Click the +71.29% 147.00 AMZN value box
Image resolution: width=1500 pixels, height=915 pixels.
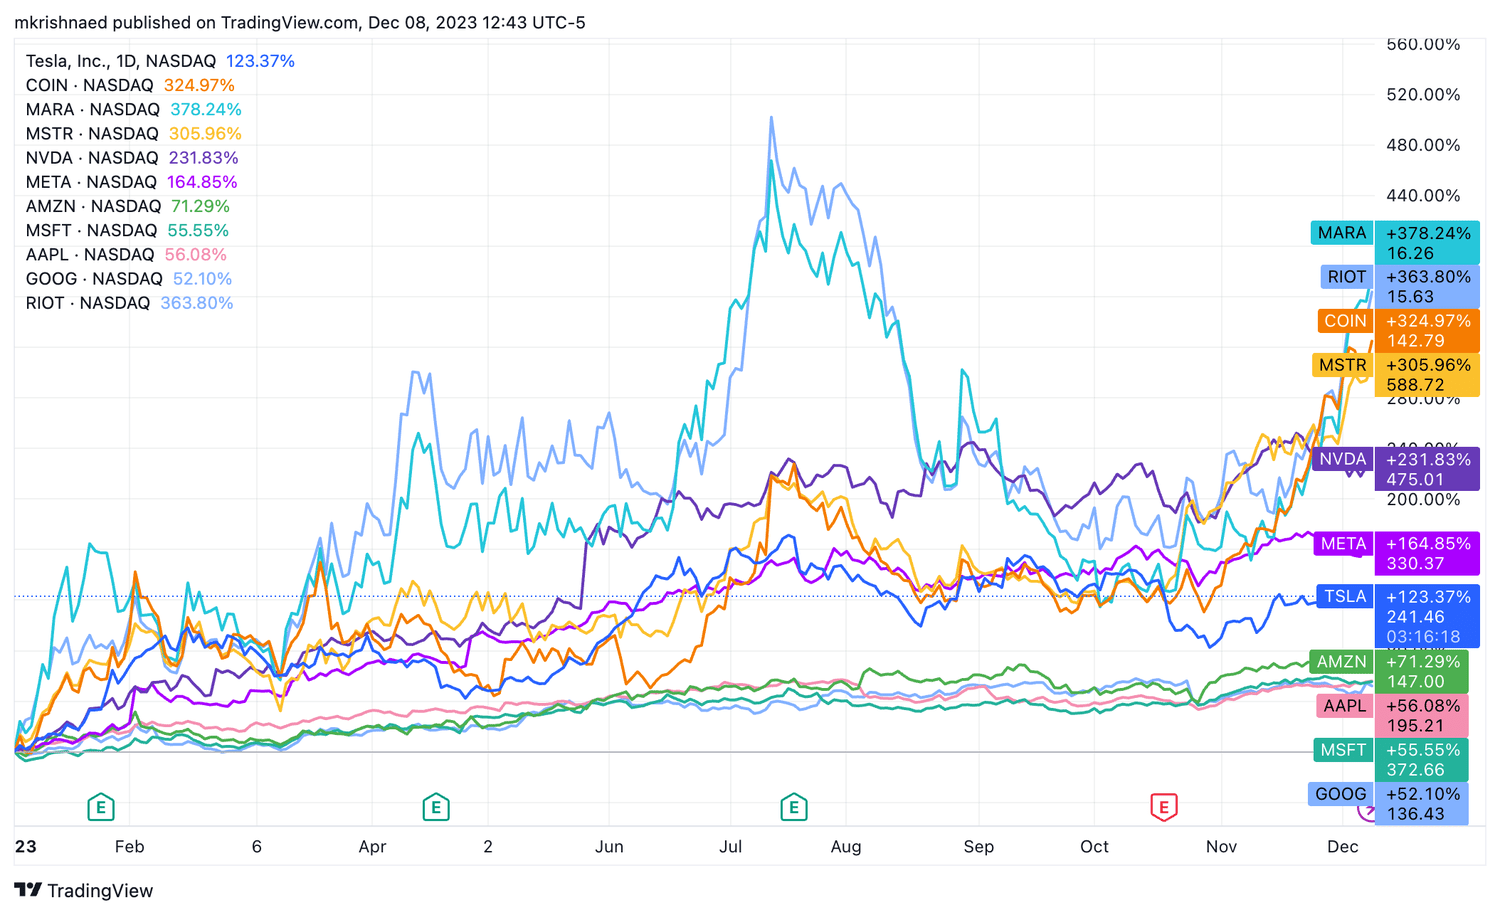pos(1422,672)
